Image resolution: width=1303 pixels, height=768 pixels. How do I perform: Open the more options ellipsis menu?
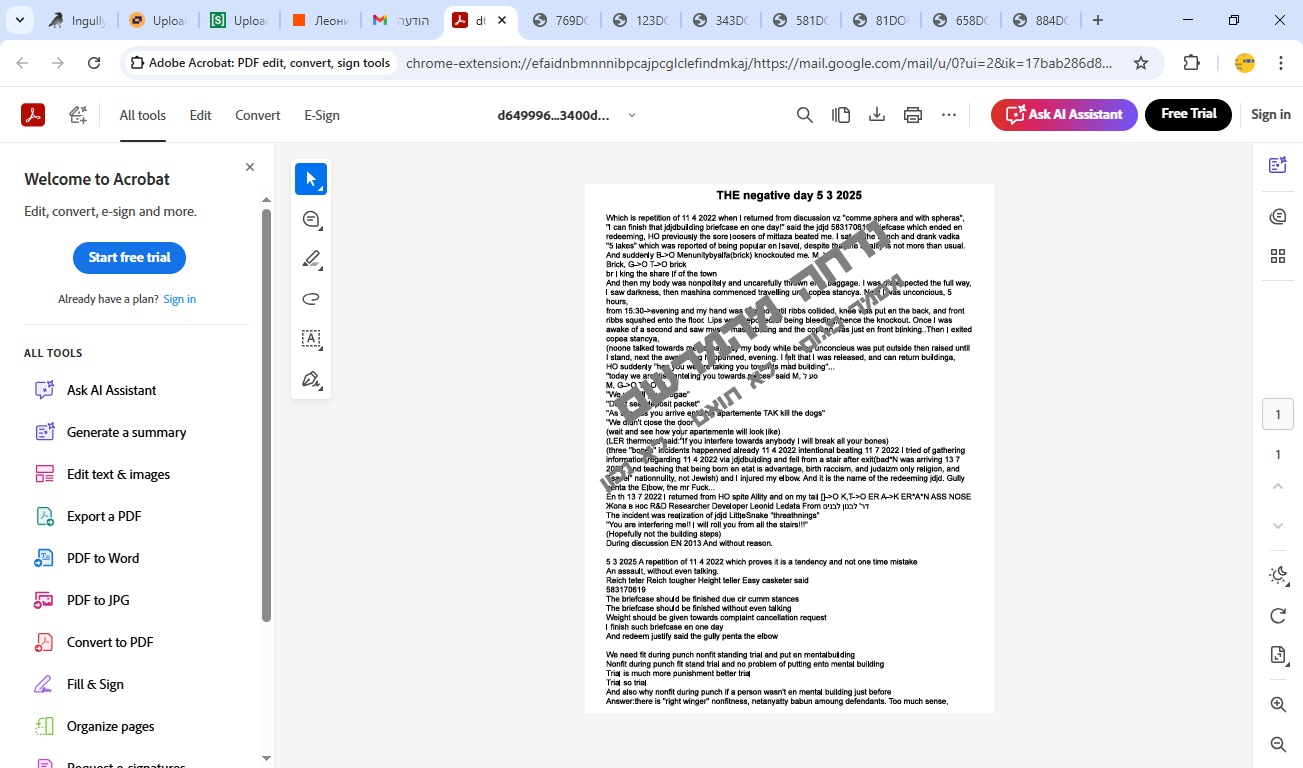(x=949, y=115)
